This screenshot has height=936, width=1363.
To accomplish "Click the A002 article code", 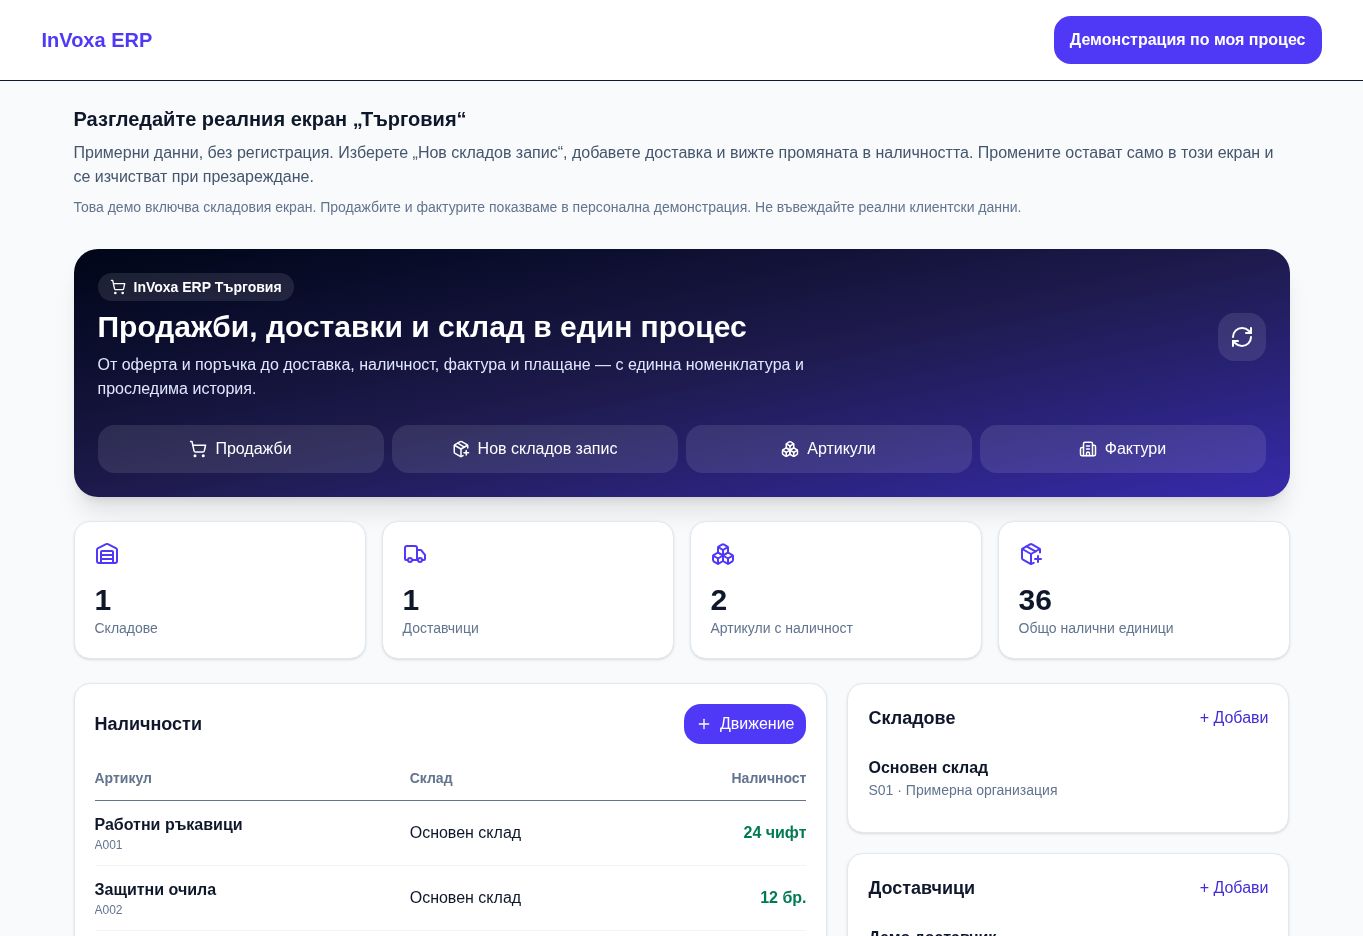I will pyautogui.click(x=109, y=910).
